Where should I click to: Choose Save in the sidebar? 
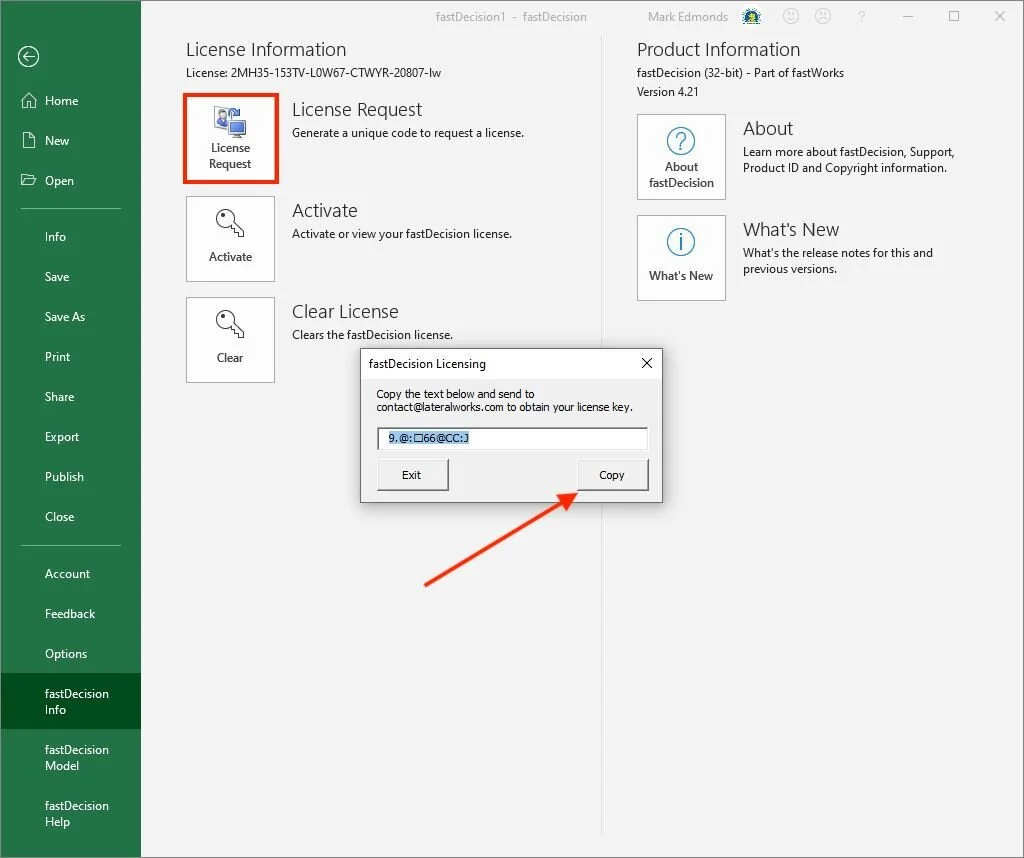tap(57, 277)
